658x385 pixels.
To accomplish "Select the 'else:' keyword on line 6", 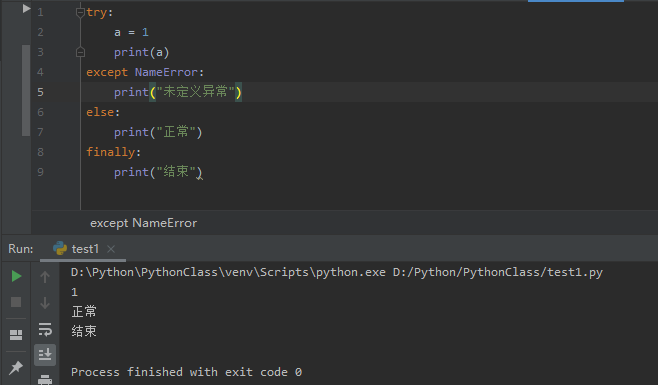I will [x=103, y=112].
